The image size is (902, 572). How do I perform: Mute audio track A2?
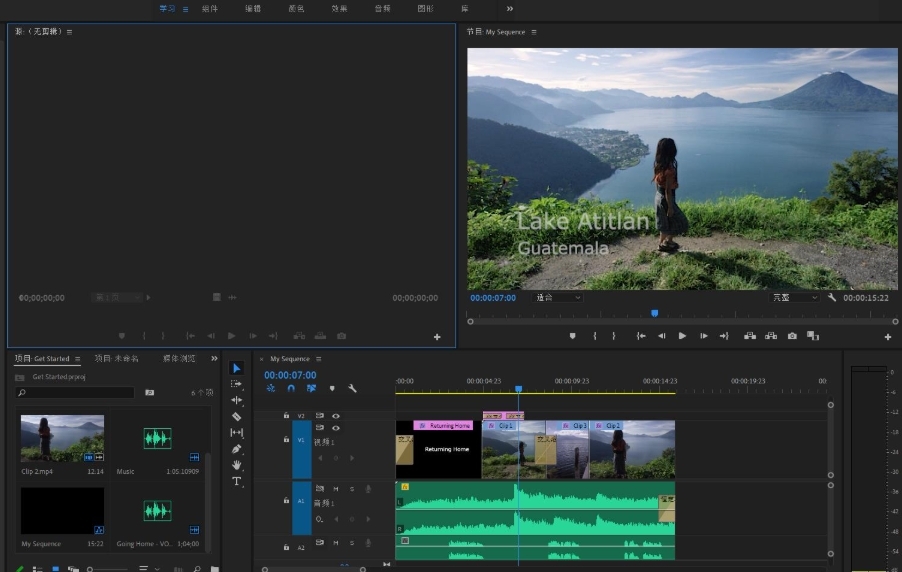tap(335, 543)
